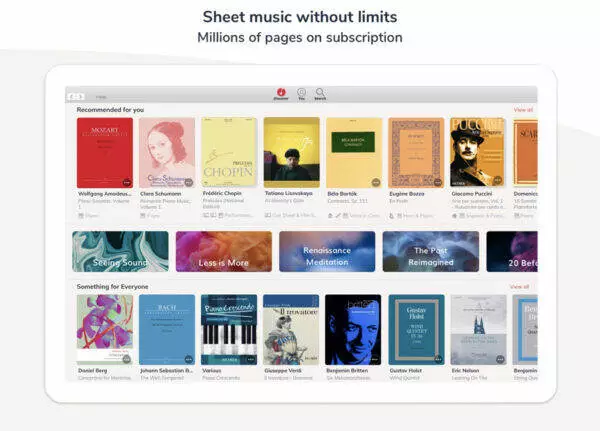
Task: Open the blue Bach cover thumbnail
Action: (167, 330)
